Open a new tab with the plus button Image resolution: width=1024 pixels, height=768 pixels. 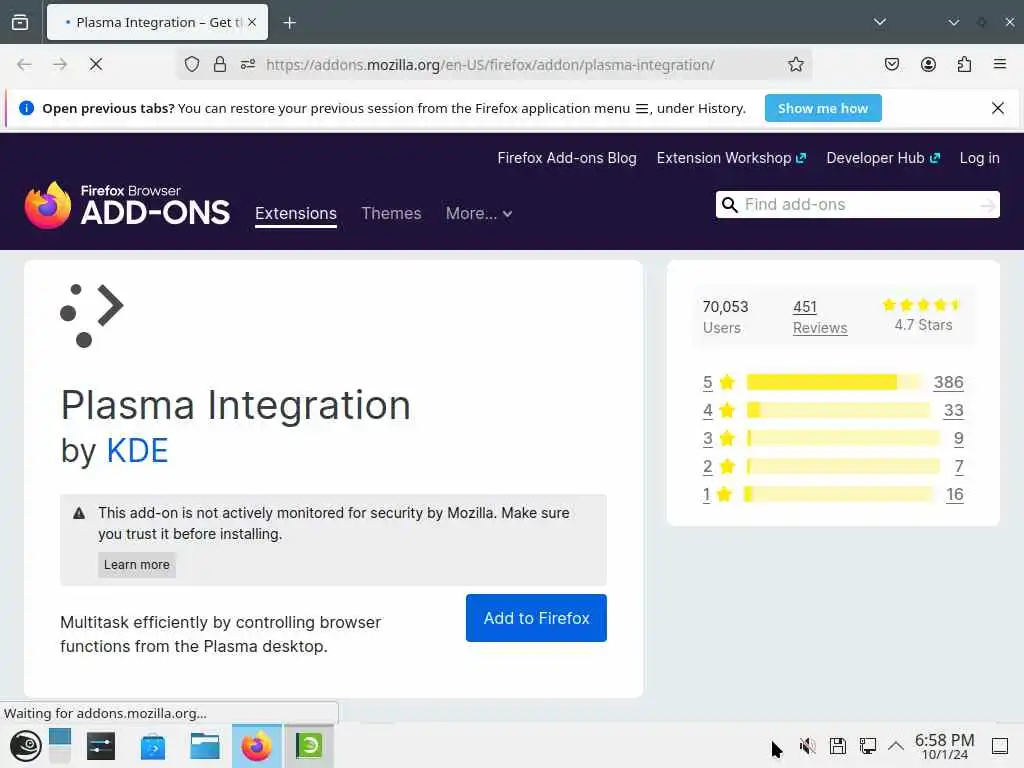[289, 23]
